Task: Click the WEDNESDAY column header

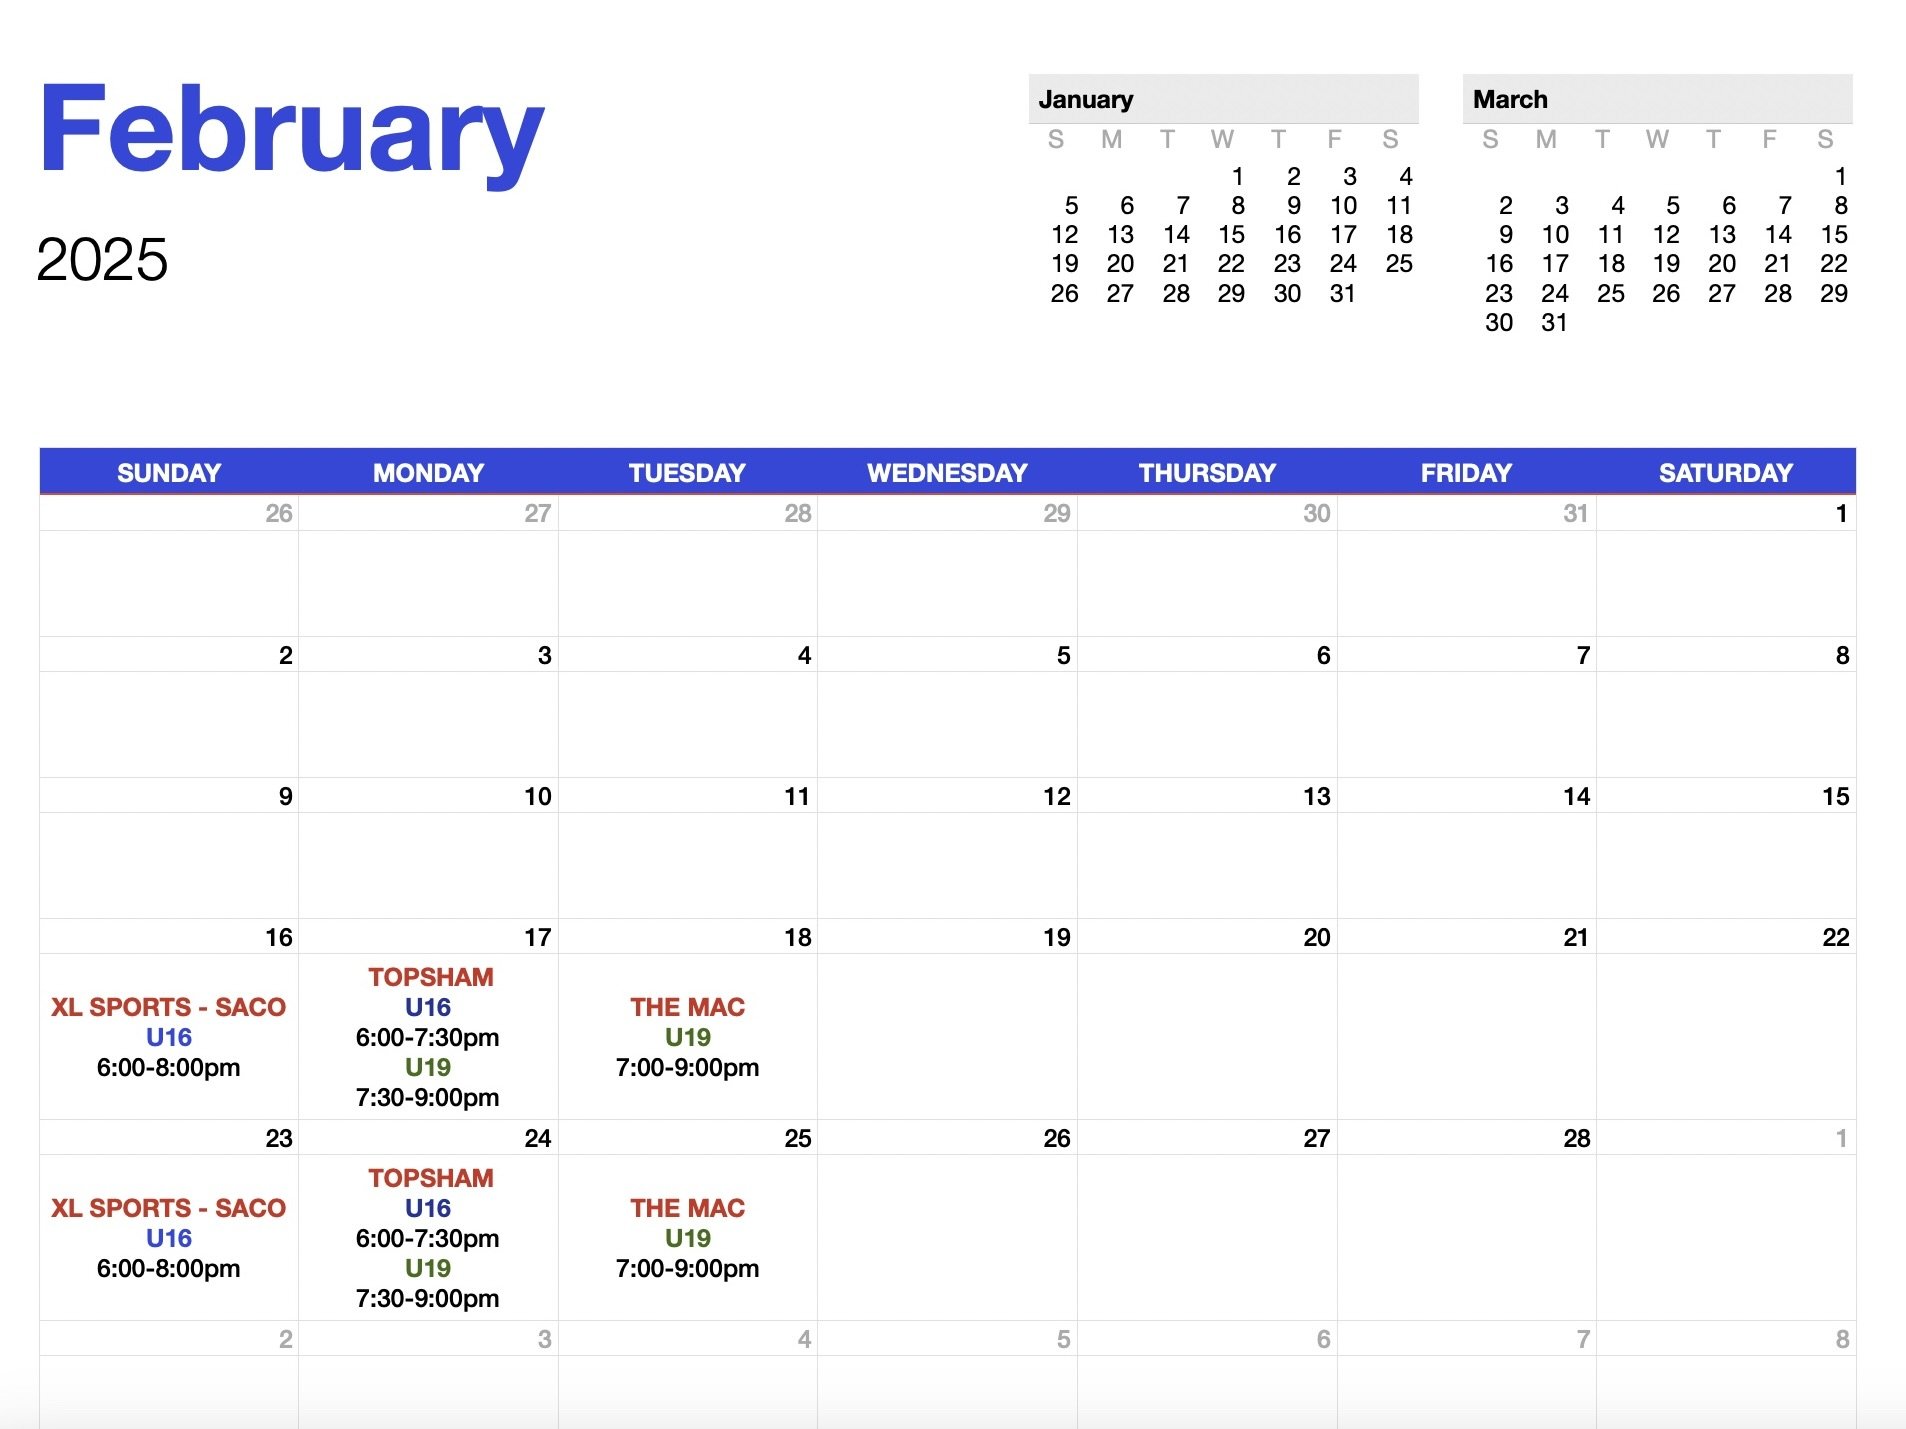Action: pyautogui.click(x=947, y=473)
